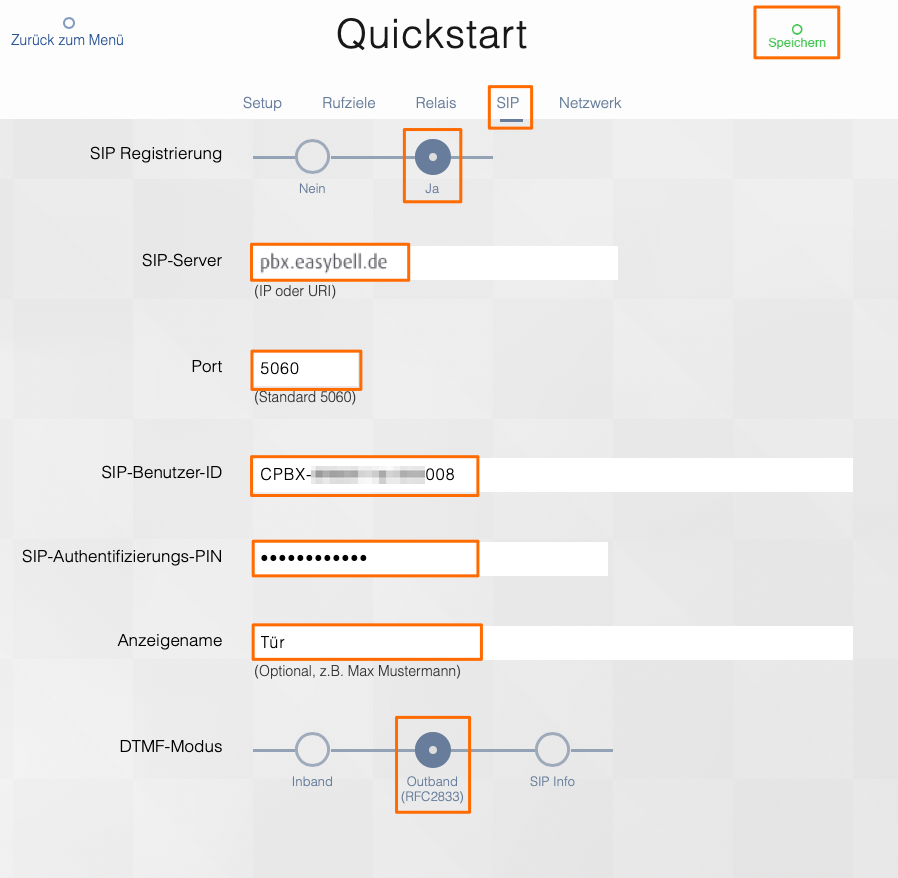
Task: Switch to the Rufziele tab
Action: pos(349,103)
